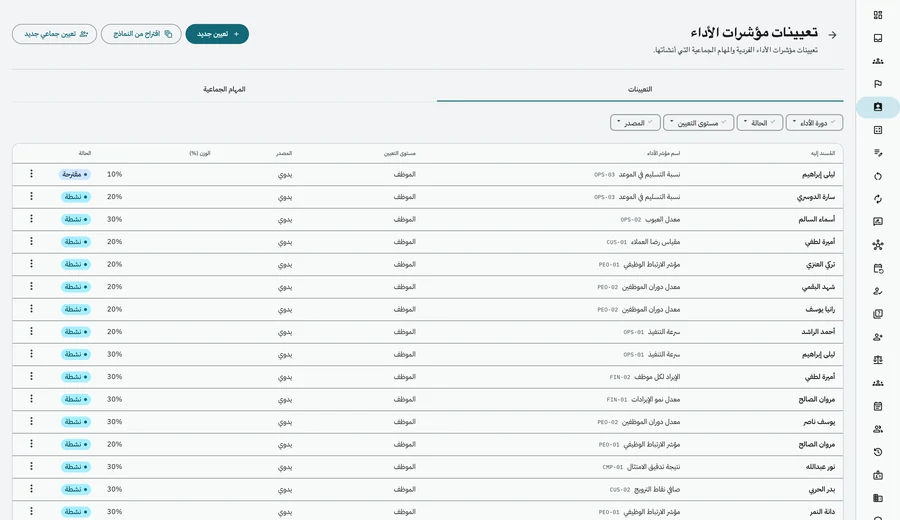Screen dimensions: 900x520
Task: Open three-dot menu for أحمد الراشد row
Action: (x=32, y=331)
